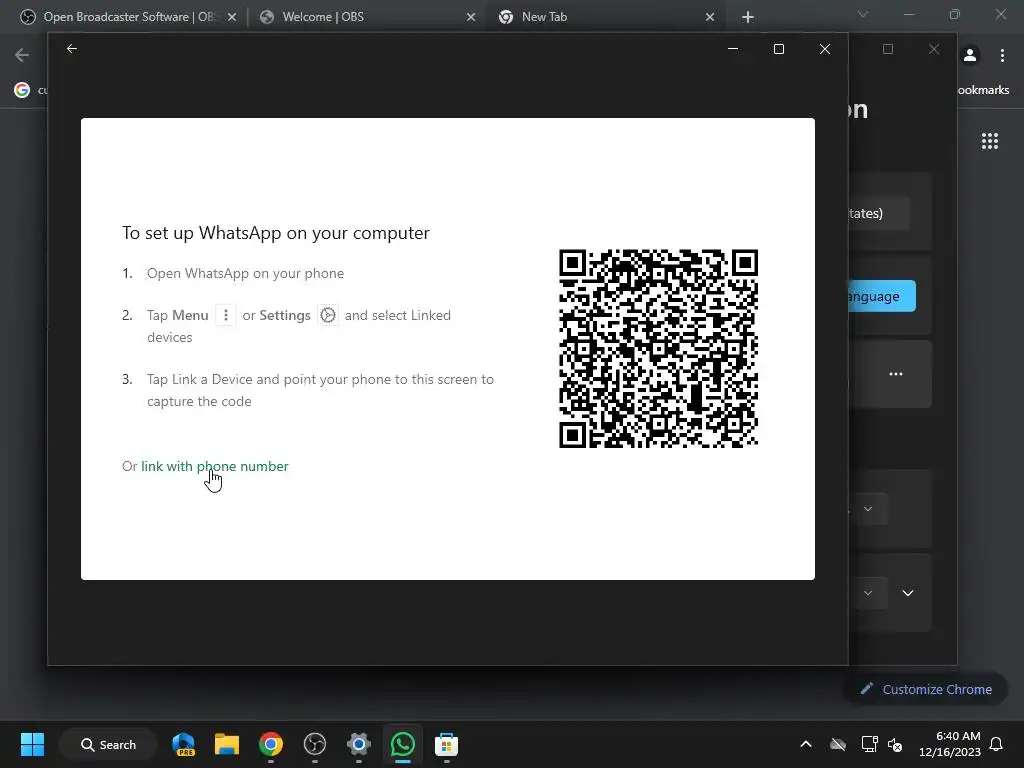1024x768 pixels.
Task: Open OBS Studio from the taskbar
Action: click(x=315, y=744)
